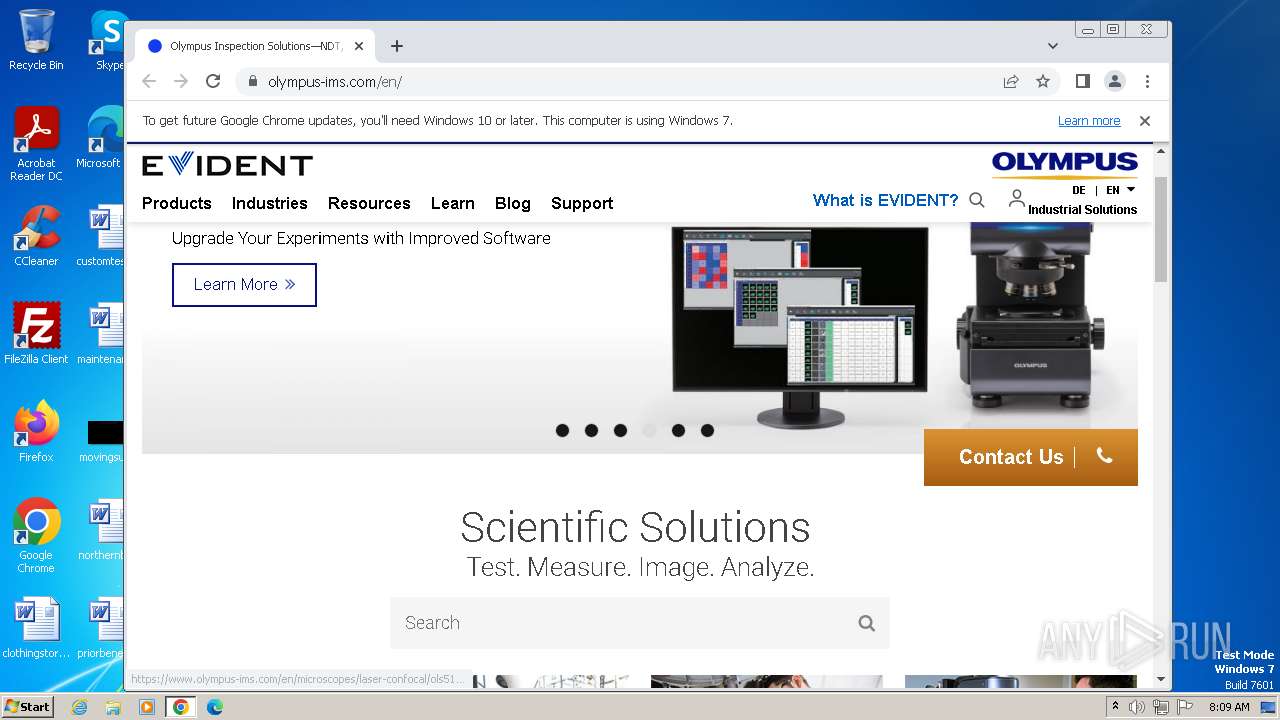Open the Products menu
Viewport: 1280px width, 720px height.
177,203
